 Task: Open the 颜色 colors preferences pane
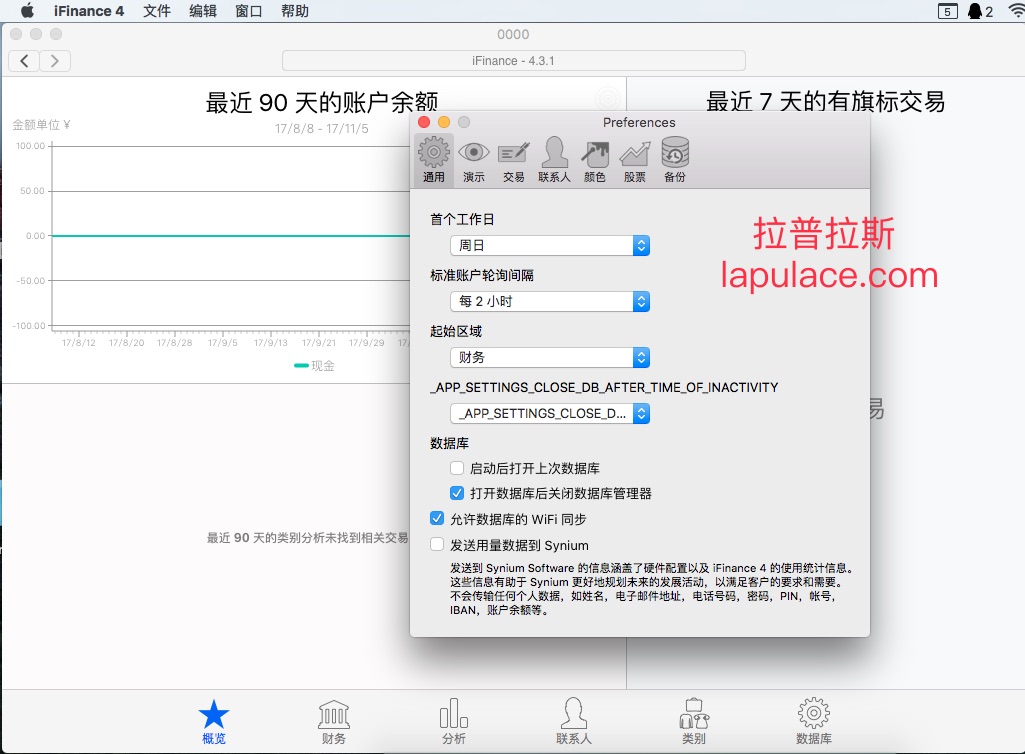coord(595,160)
